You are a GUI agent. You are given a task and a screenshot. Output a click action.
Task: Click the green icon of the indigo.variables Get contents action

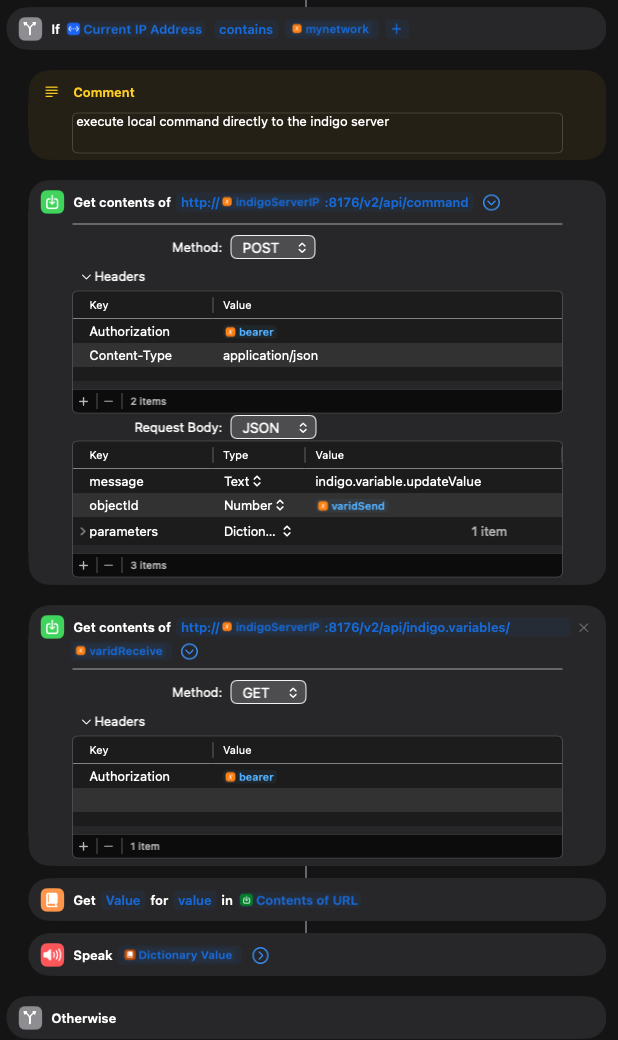pos(52,627)
